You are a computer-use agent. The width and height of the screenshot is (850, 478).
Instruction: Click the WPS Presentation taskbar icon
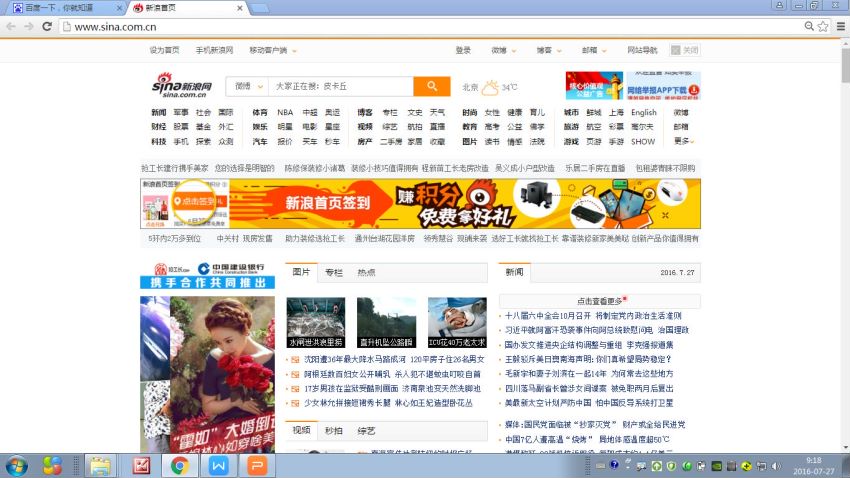point(257,466)
